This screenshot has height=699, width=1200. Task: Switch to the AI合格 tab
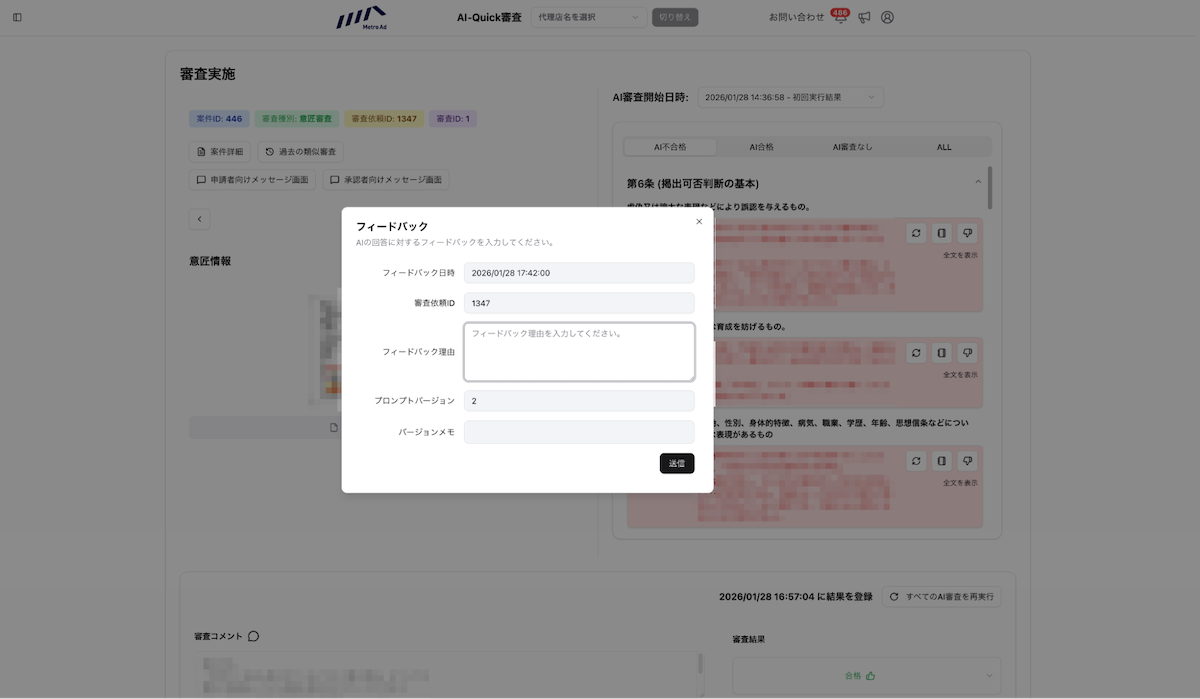[761, 147]
